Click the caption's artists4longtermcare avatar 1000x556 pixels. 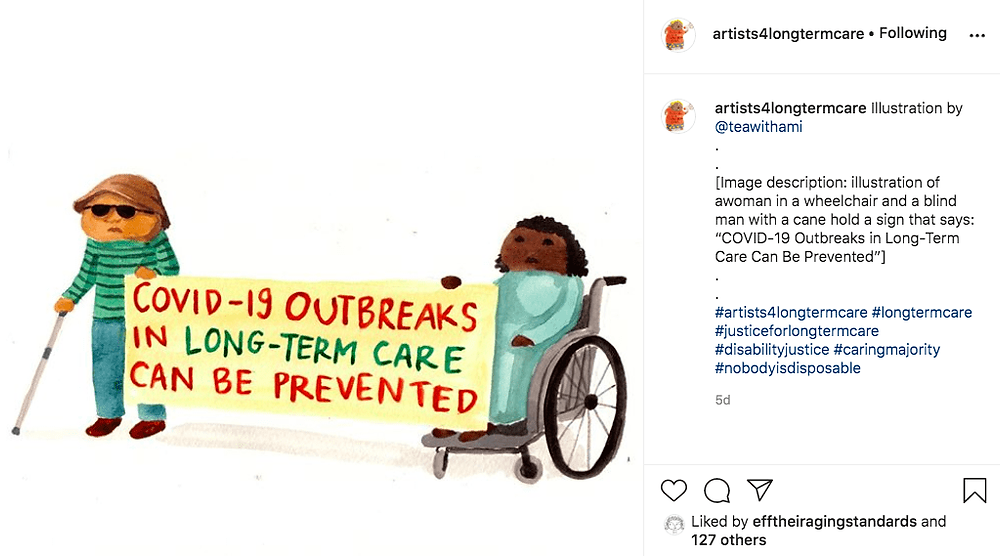click(x=678, y=116)
